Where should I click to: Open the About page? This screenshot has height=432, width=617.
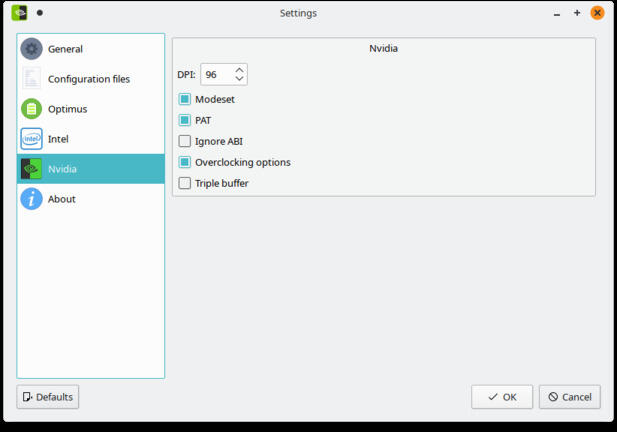(91, 199)
